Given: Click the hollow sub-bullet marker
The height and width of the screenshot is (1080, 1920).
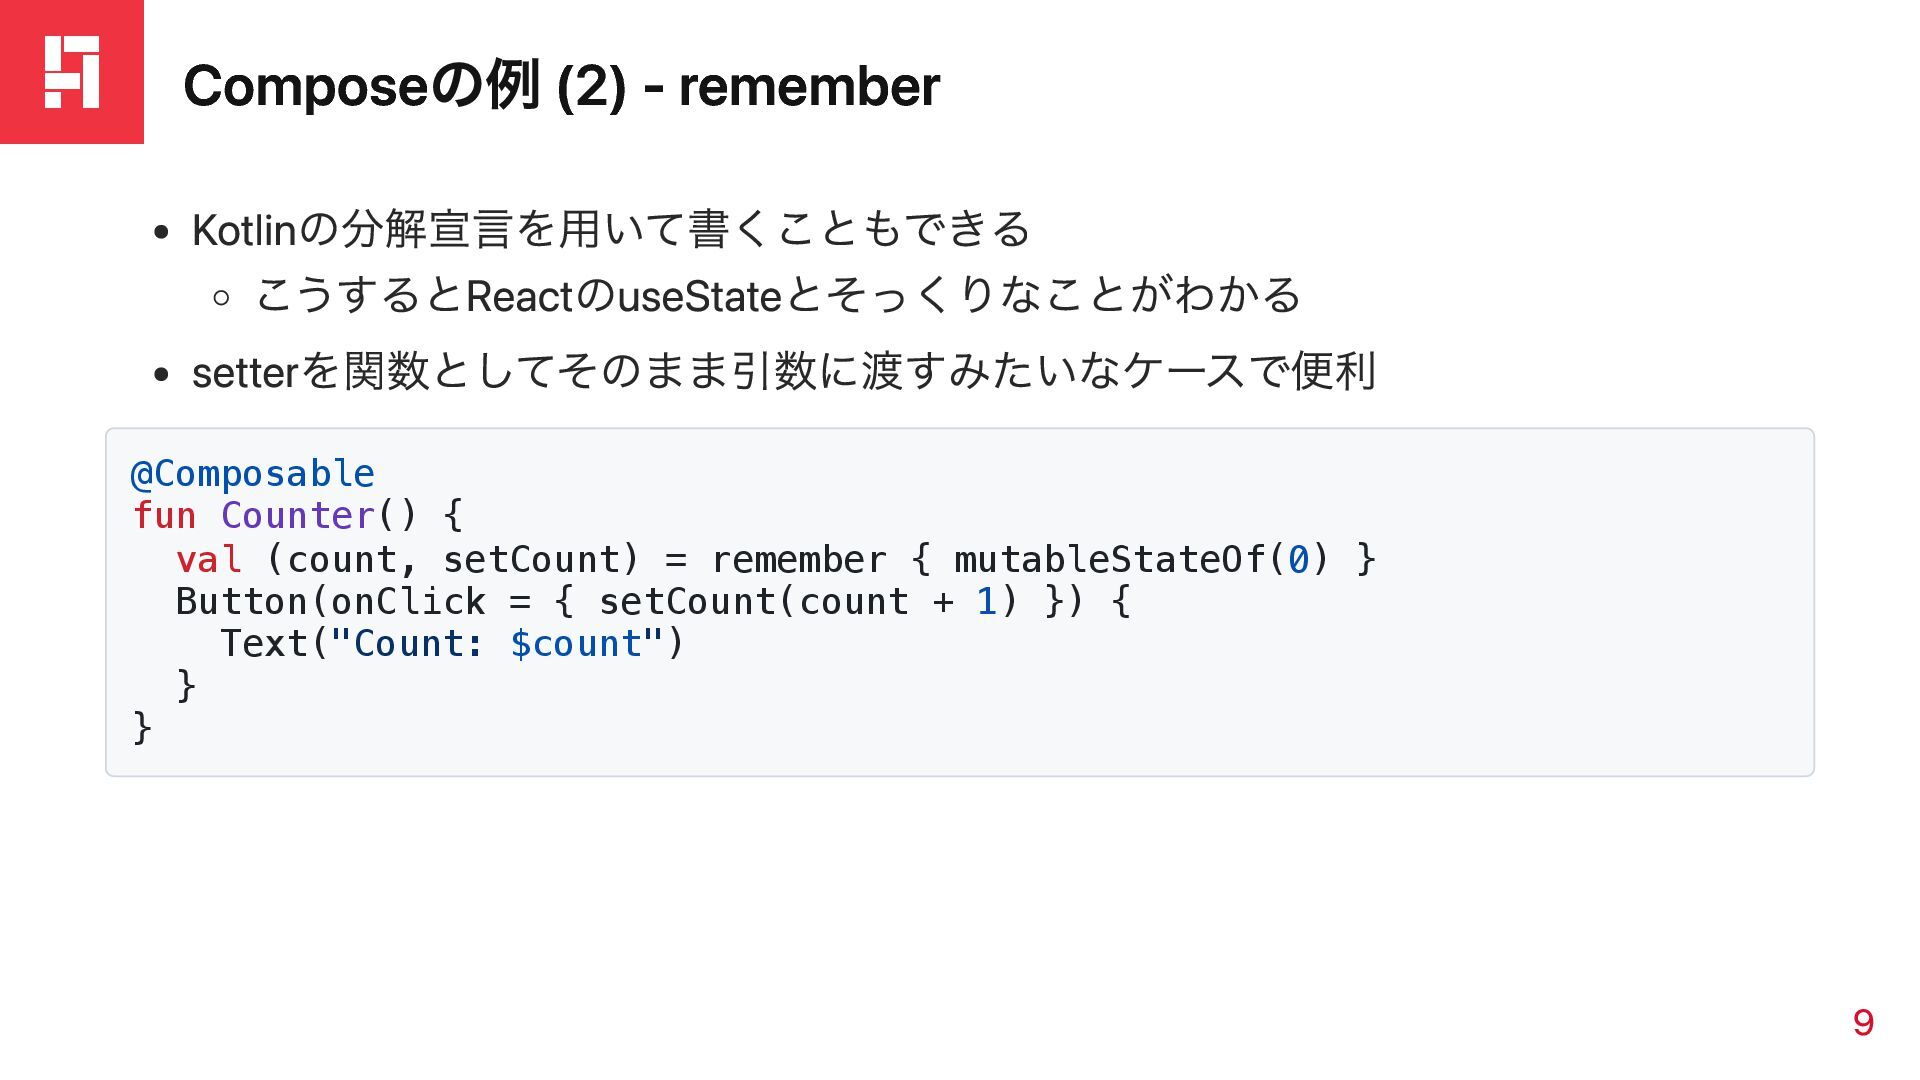Looking at the screenshot, I should pos(222,297).
